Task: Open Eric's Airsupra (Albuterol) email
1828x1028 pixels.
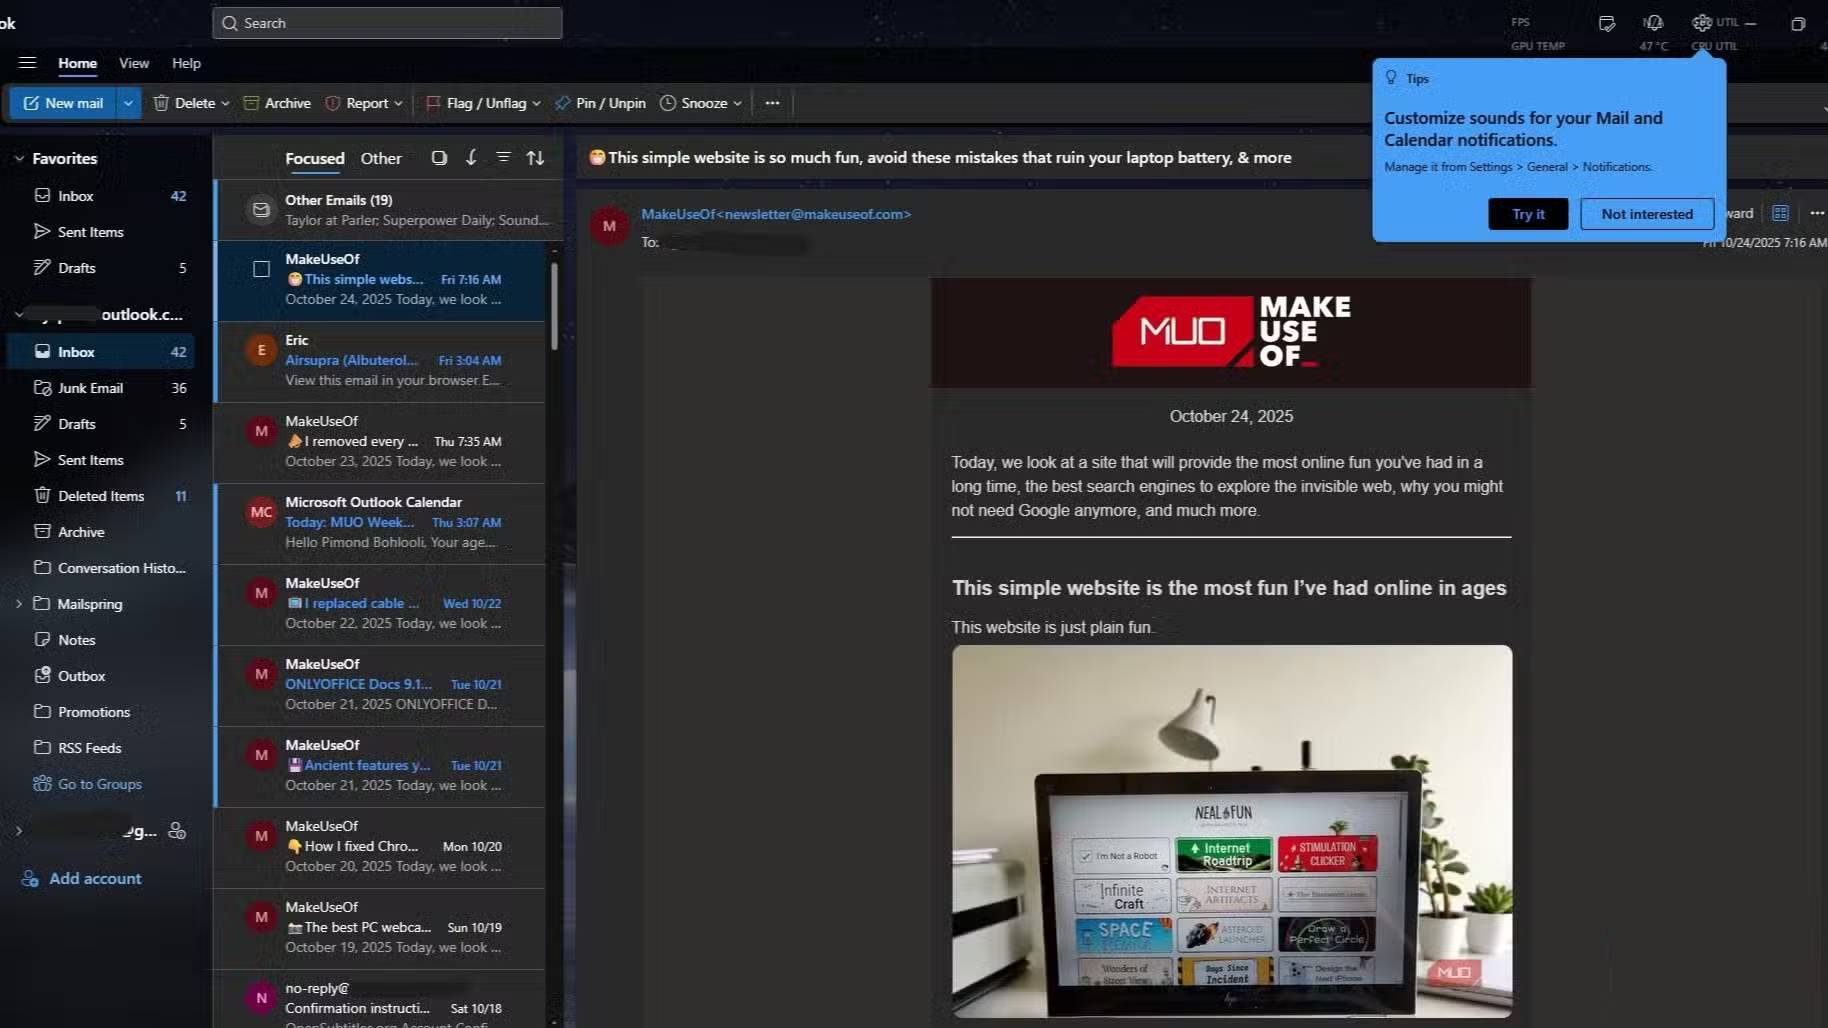Action: (x=381, y=361)
